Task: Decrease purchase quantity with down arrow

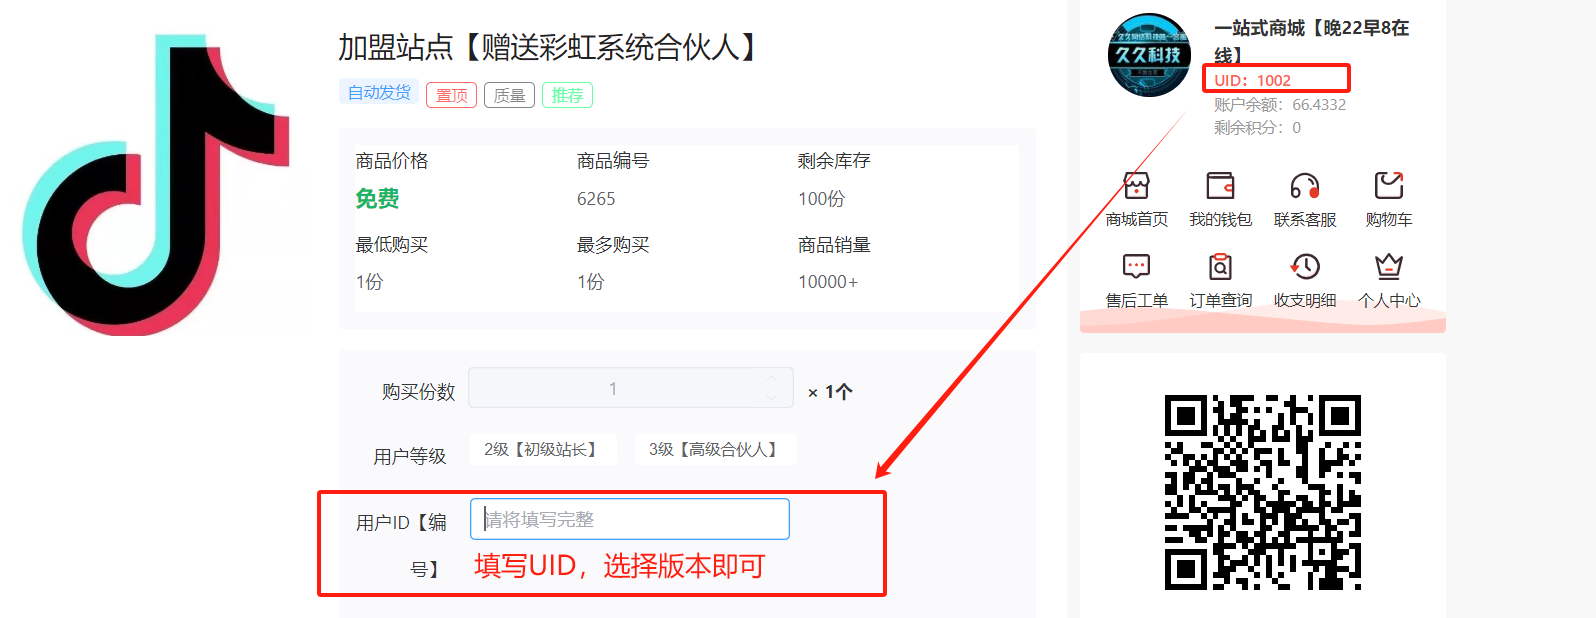Action: tap(771, 397)
